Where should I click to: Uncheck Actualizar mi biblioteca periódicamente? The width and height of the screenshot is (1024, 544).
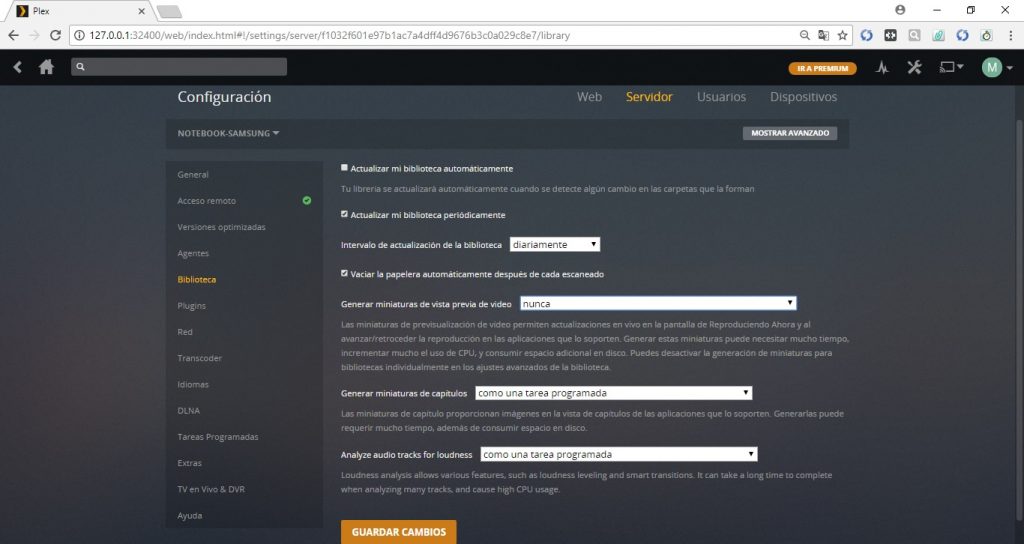coord(345,214)
